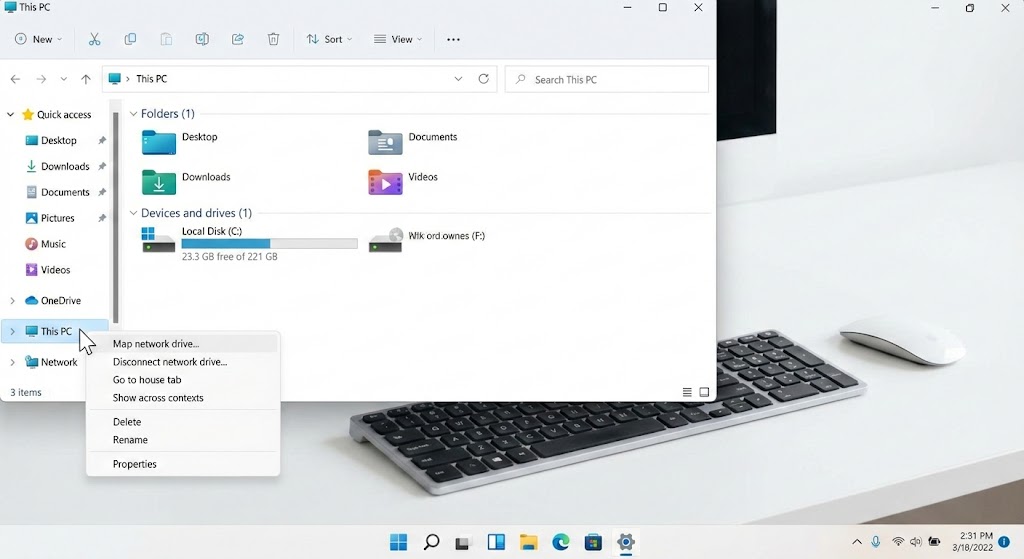
Task: Click the Search This PC box
Action: [607, 79]
